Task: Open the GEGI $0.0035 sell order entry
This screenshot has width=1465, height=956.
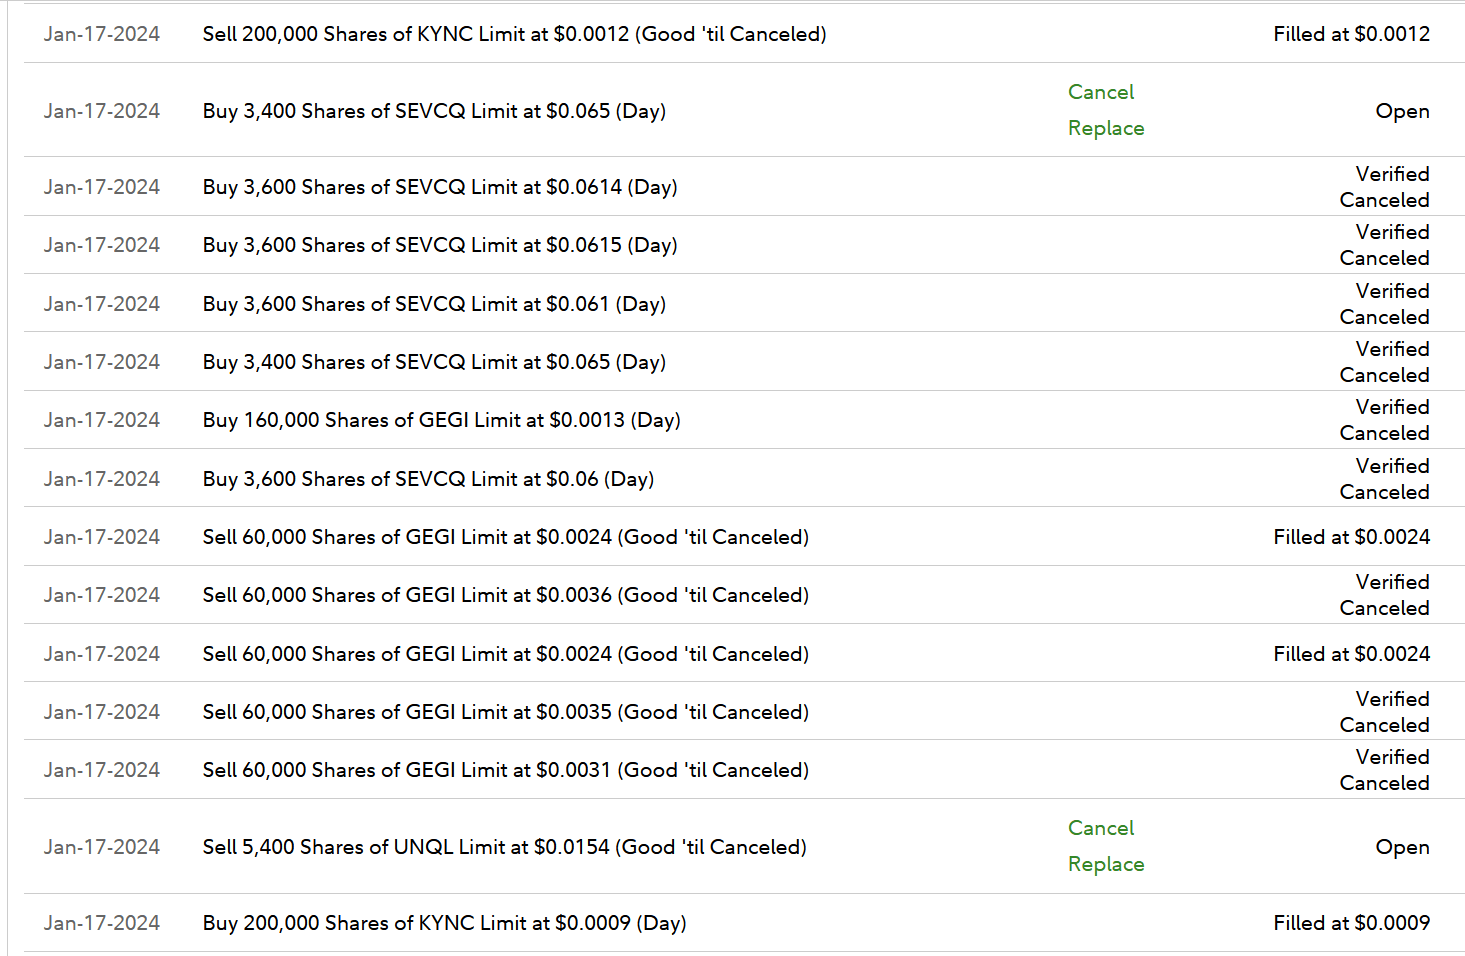Action: tap(505, 712)
